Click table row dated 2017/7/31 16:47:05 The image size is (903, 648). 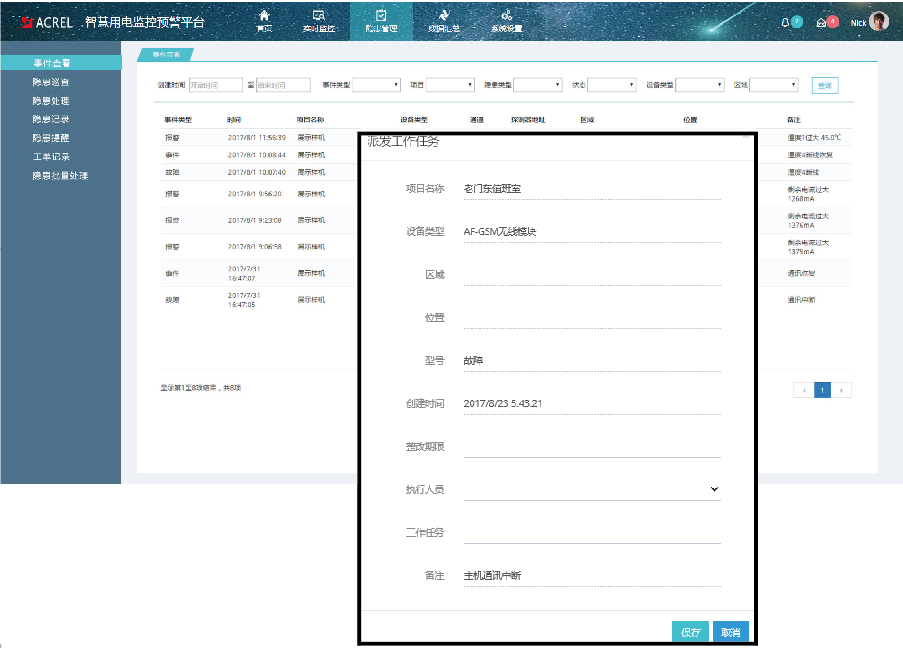(259, 300)
